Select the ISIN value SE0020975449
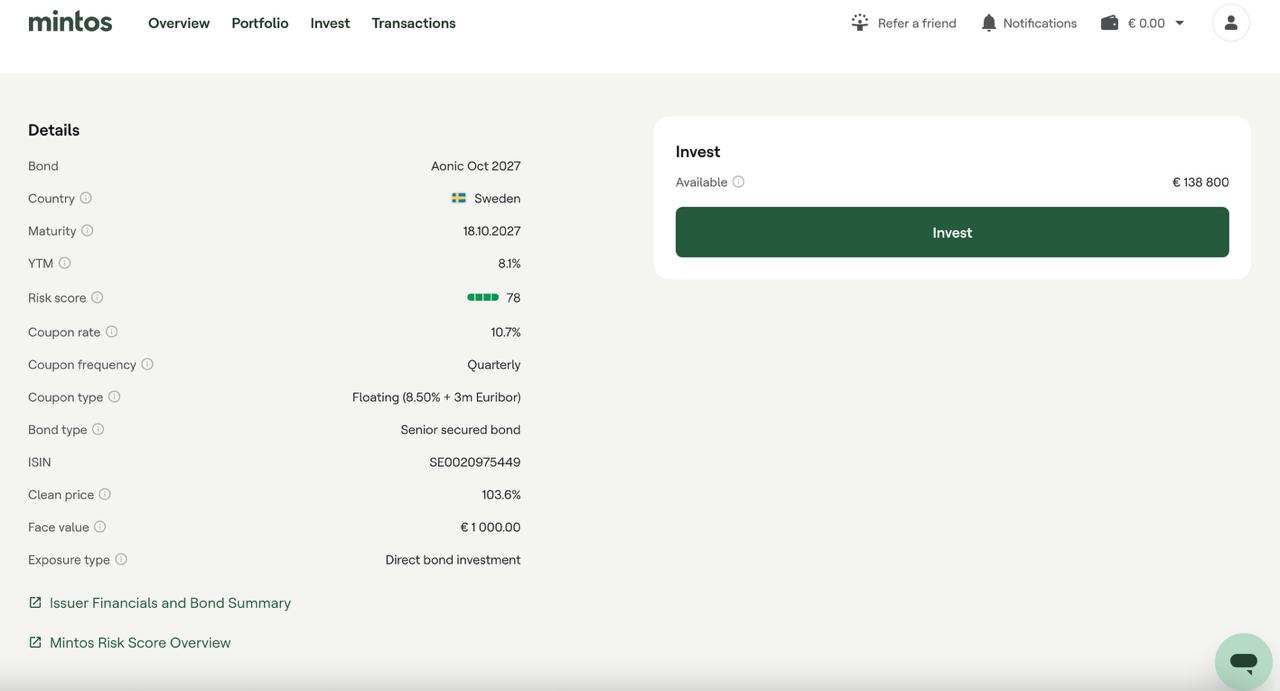The image size is (1280, 691). 475,462
